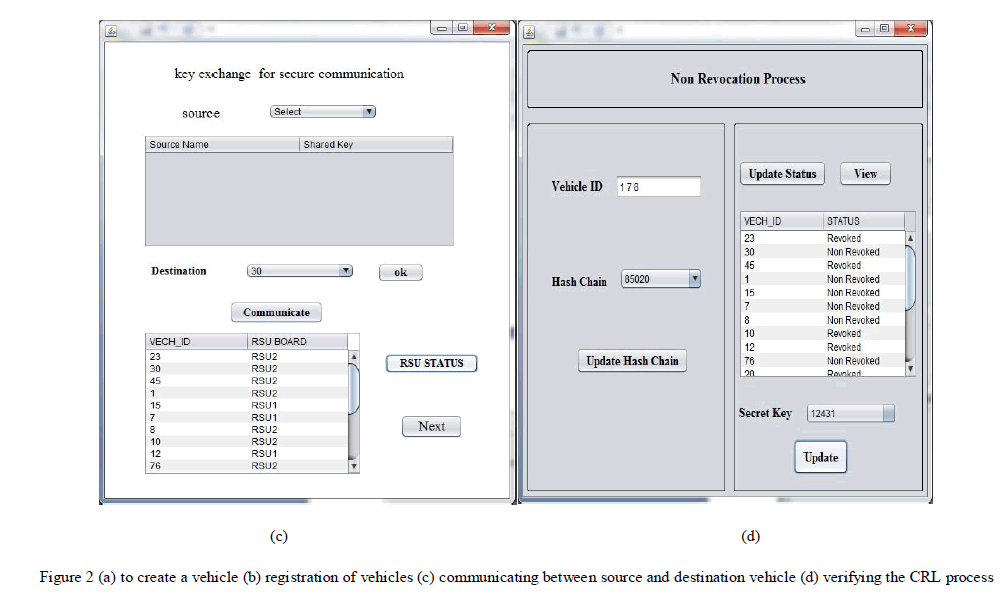This screenshot has width=1006, height=602.
Task: Maximize the Non Revocation Process window
Action: tap(884, 29)
